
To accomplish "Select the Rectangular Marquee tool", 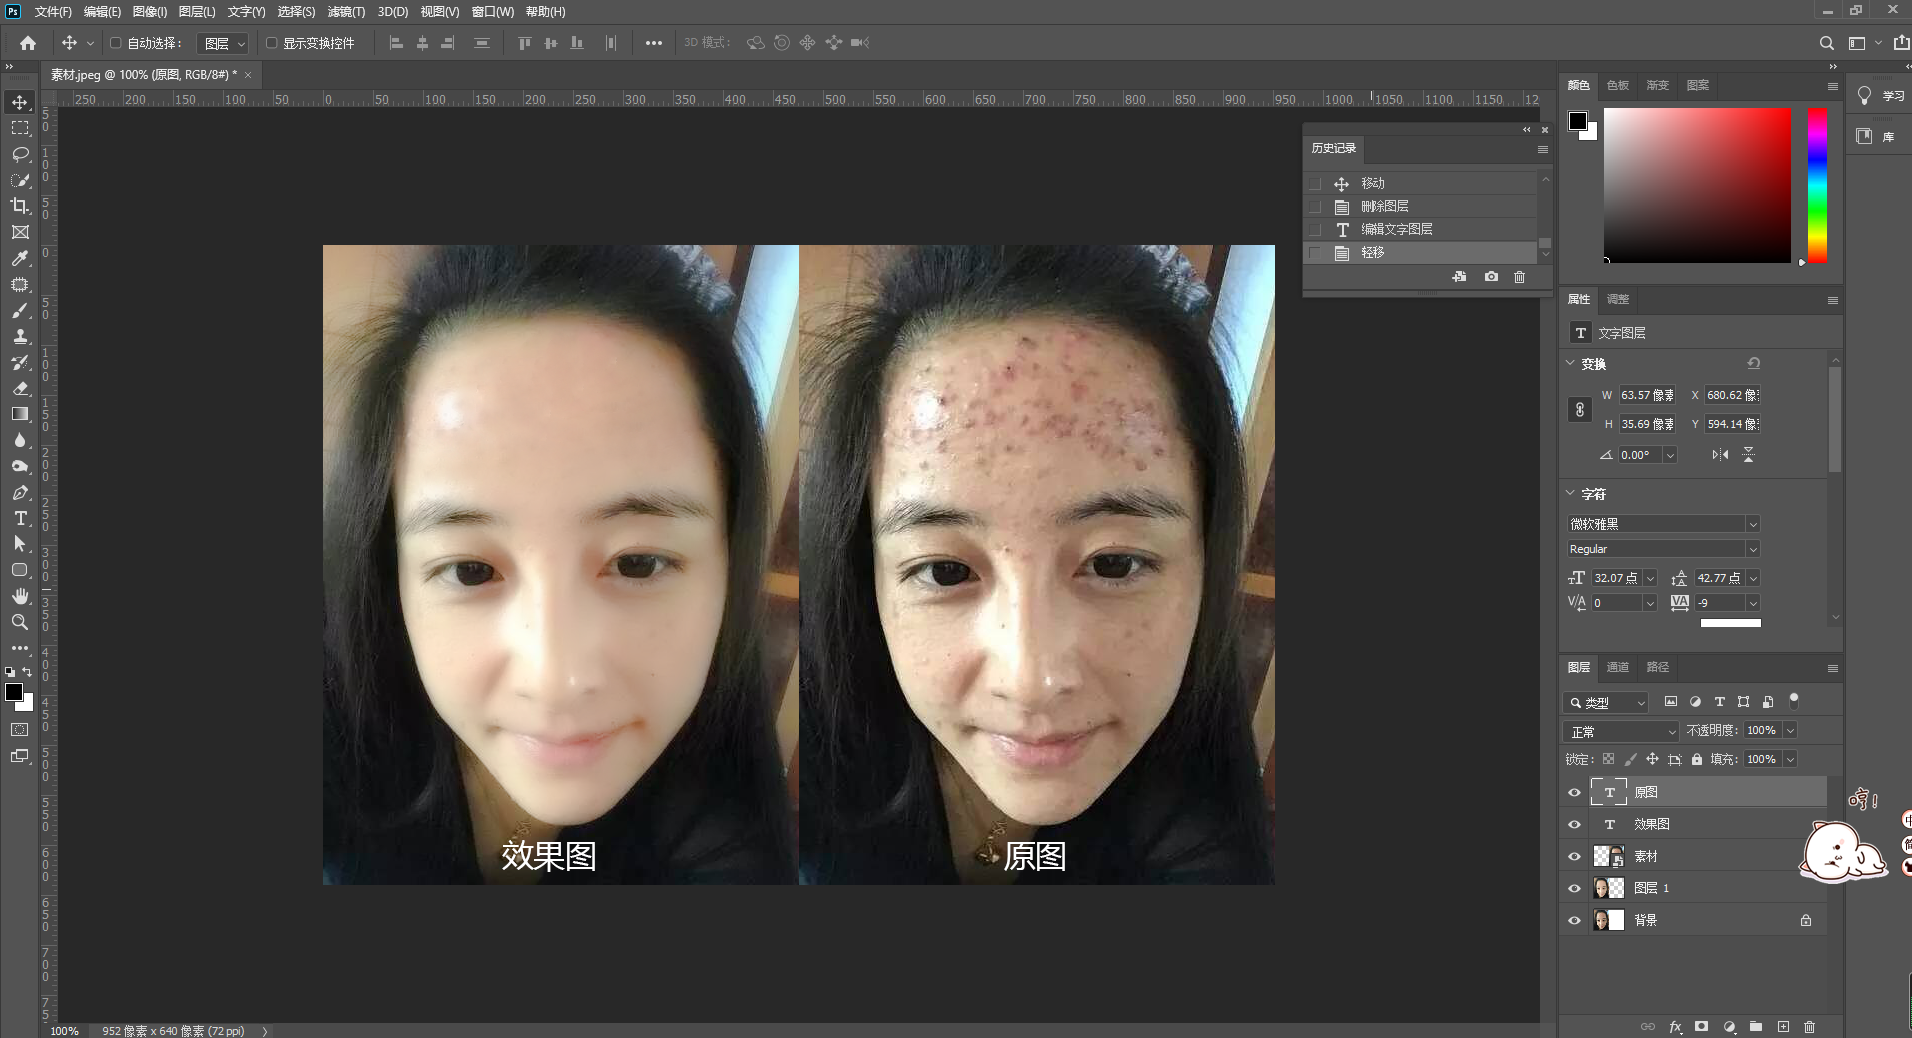I will (20, 128).
